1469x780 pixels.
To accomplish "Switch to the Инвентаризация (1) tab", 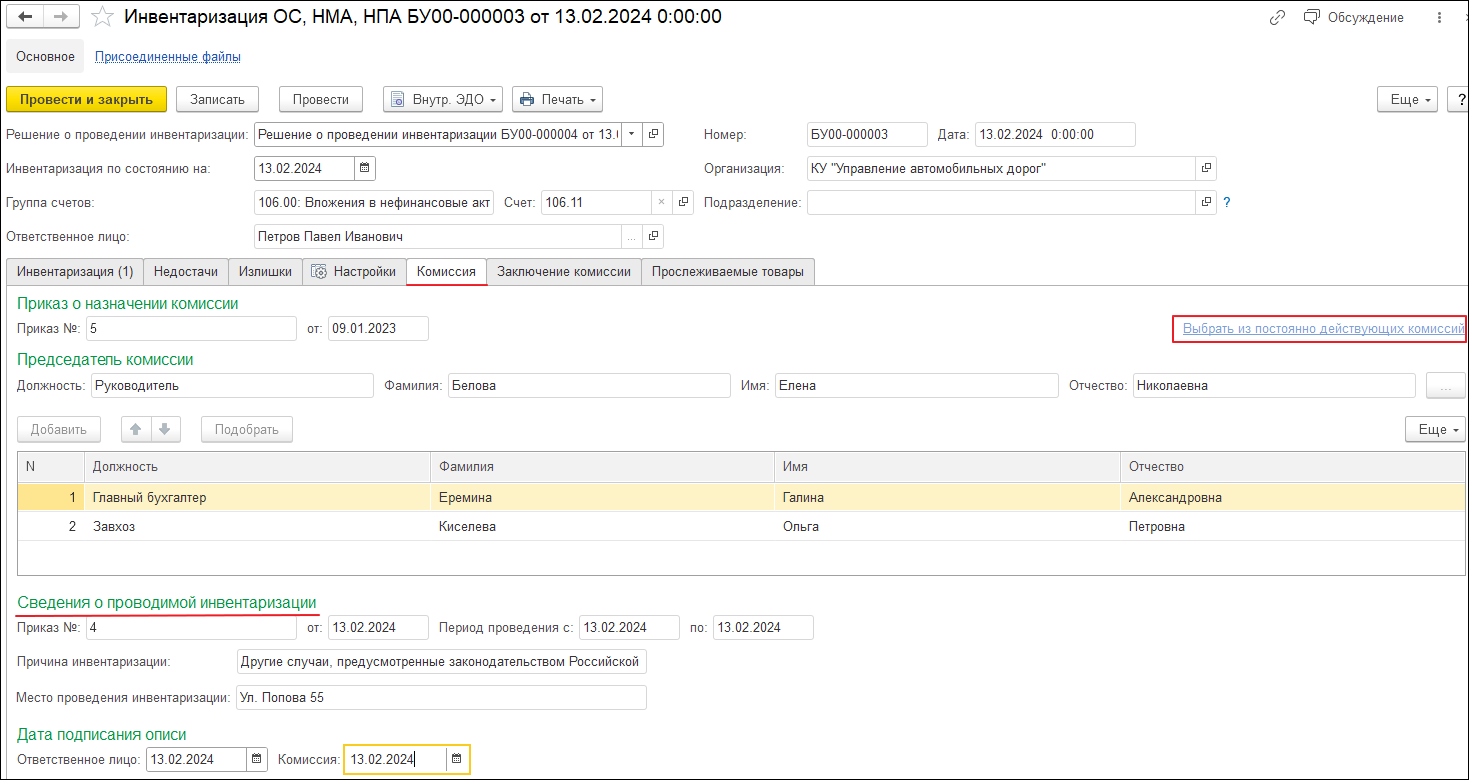I will [75, 271].
